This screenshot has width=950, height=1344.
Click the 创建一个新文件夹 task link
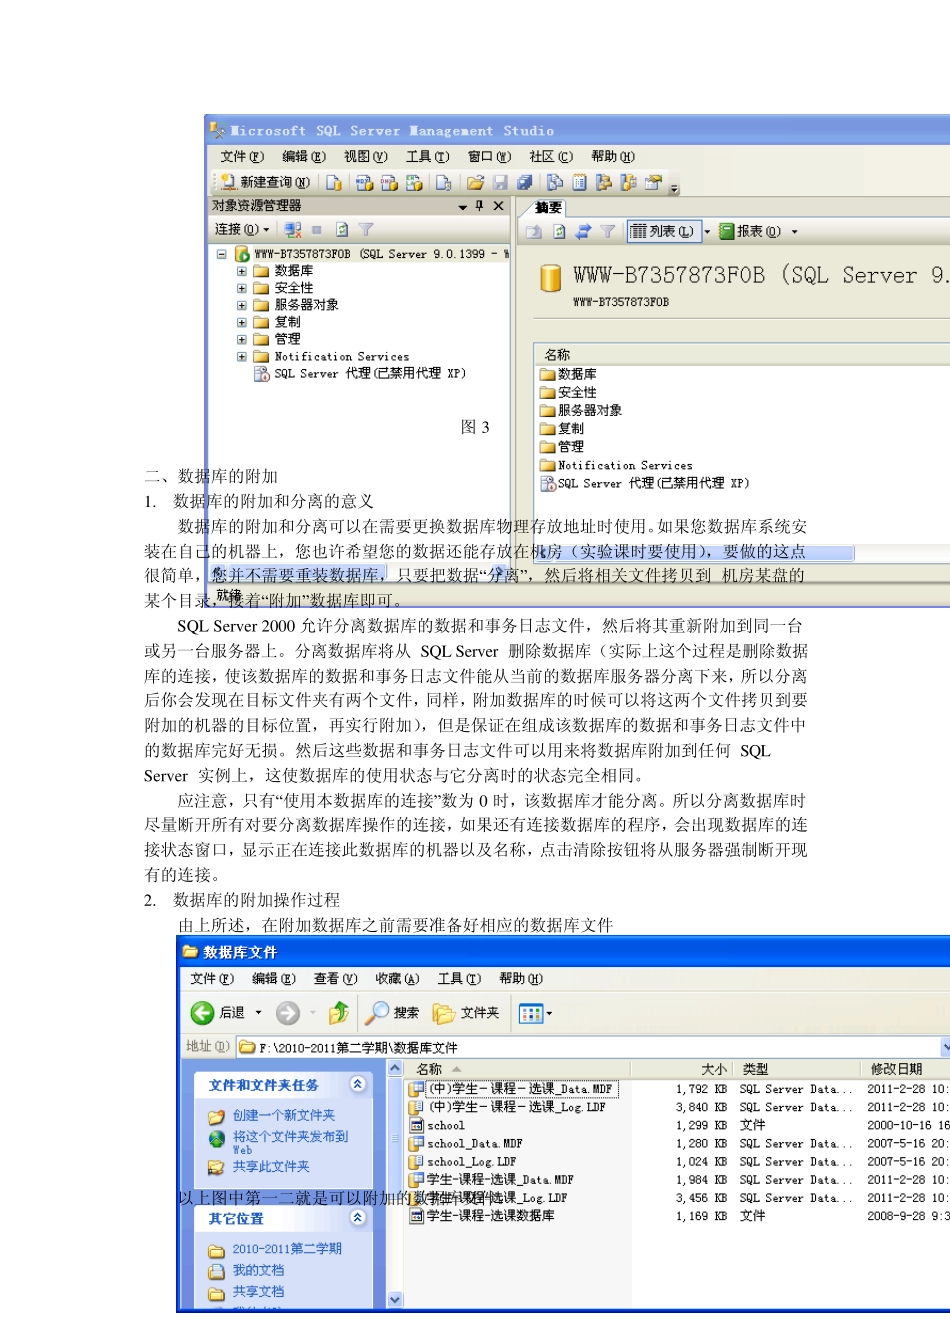click(283, 1115)
